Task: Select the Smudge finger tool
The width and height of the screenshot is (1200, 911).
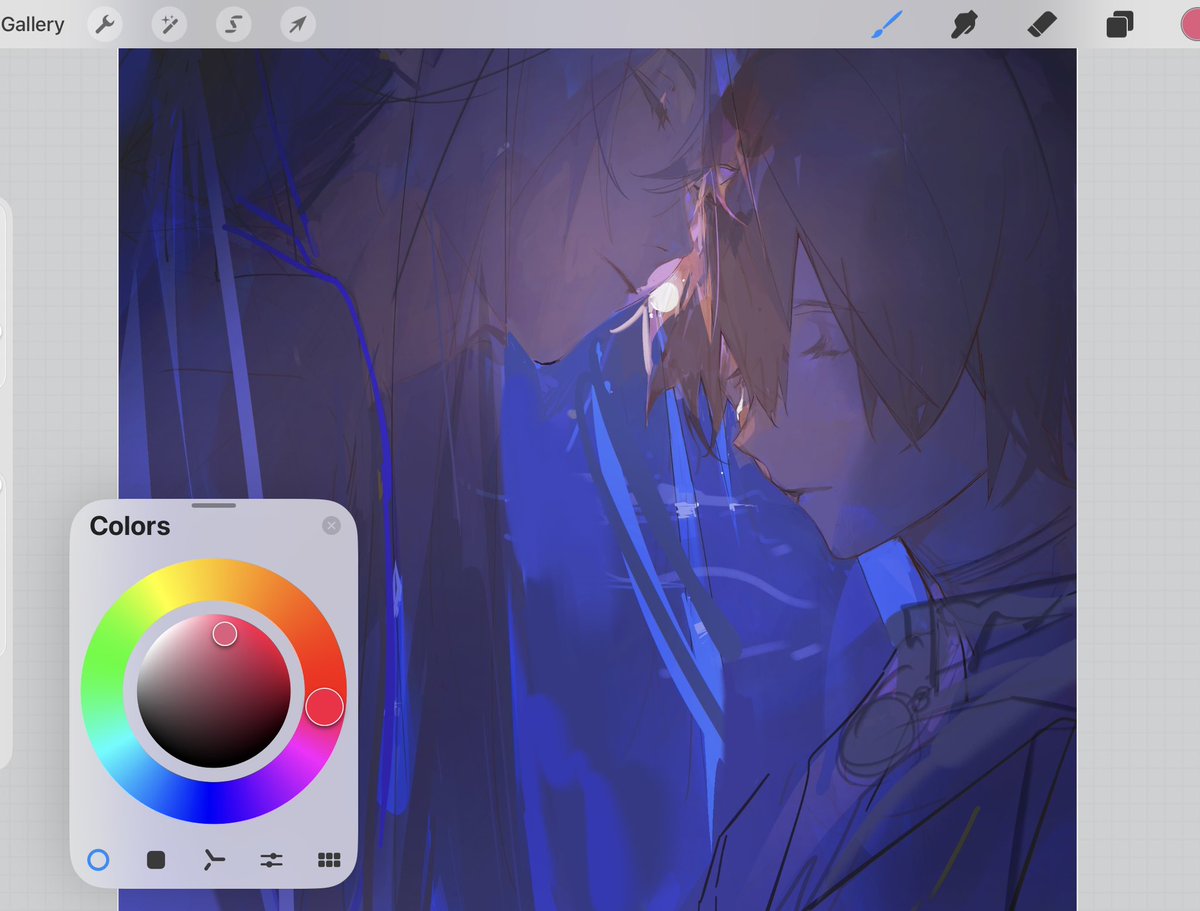Action: [x=964, y=24]
